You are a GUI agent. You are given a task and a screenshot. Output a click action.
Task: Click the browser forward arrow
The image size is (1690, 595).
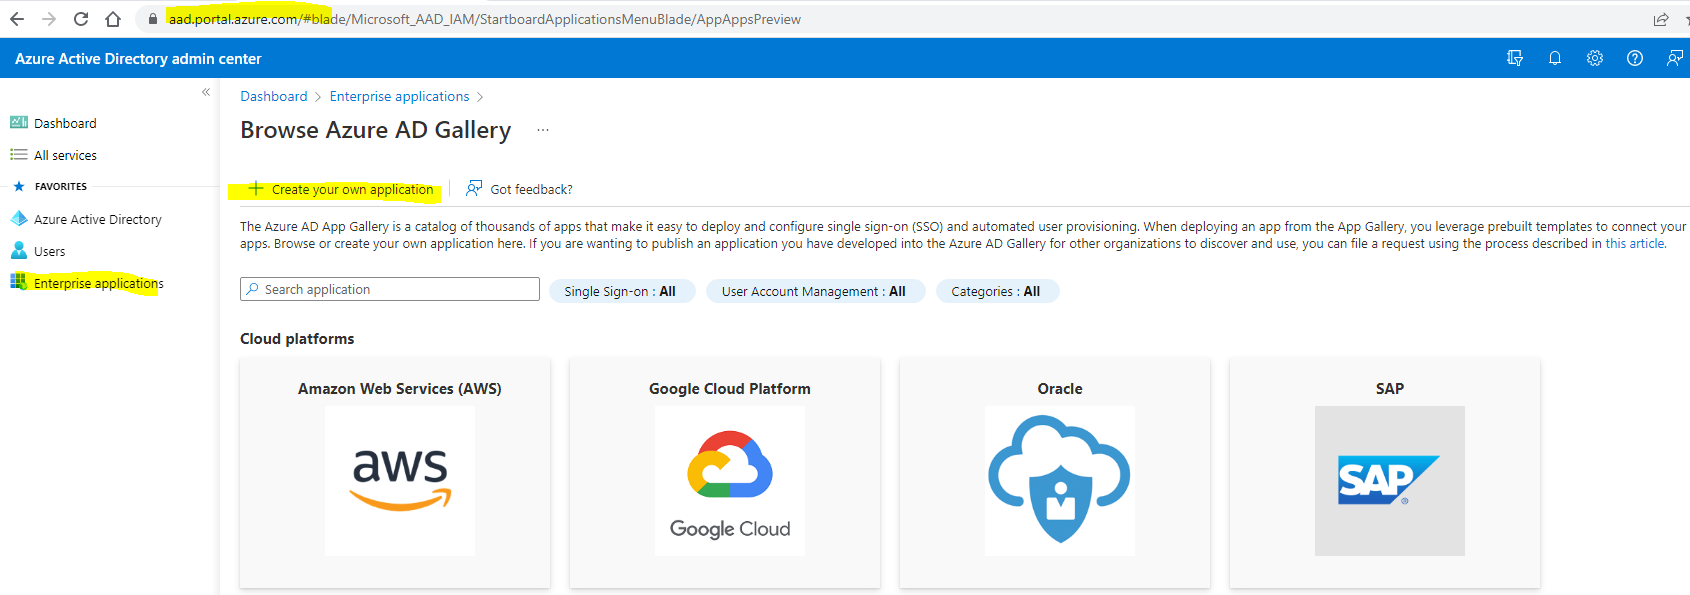click(49, 19)
